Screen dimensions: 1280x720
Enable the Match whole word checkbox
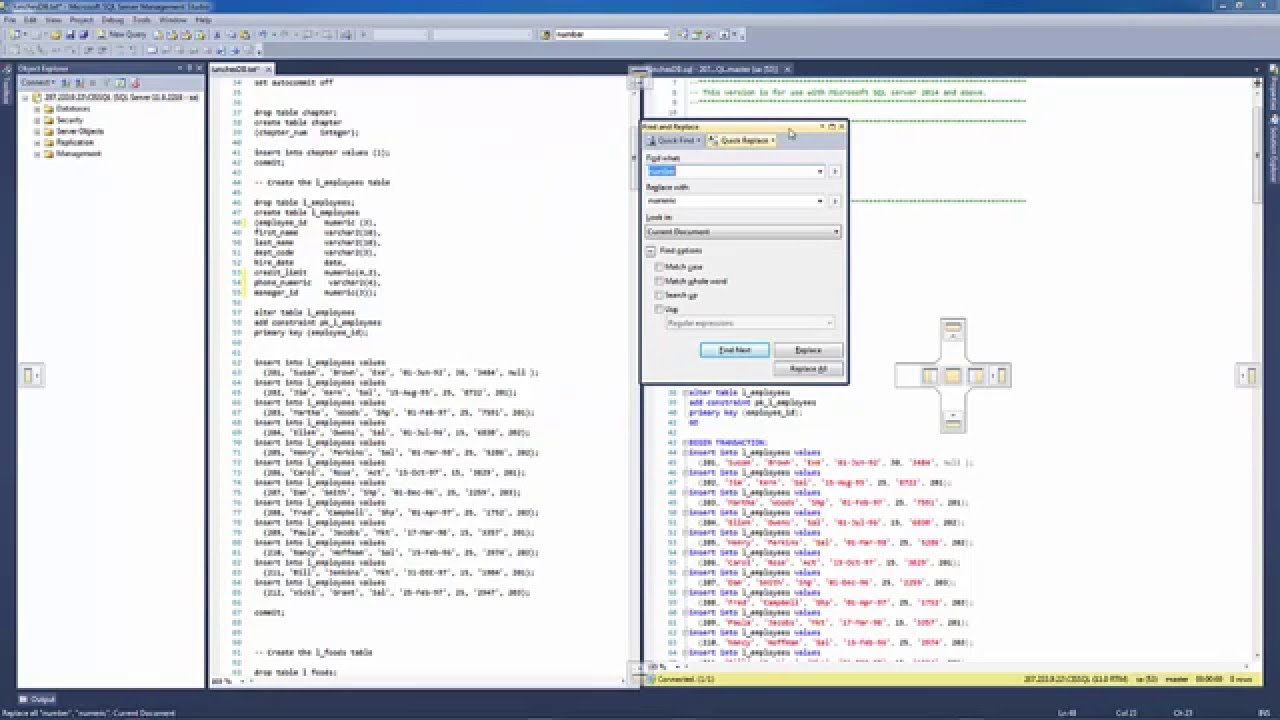[659, 281]
